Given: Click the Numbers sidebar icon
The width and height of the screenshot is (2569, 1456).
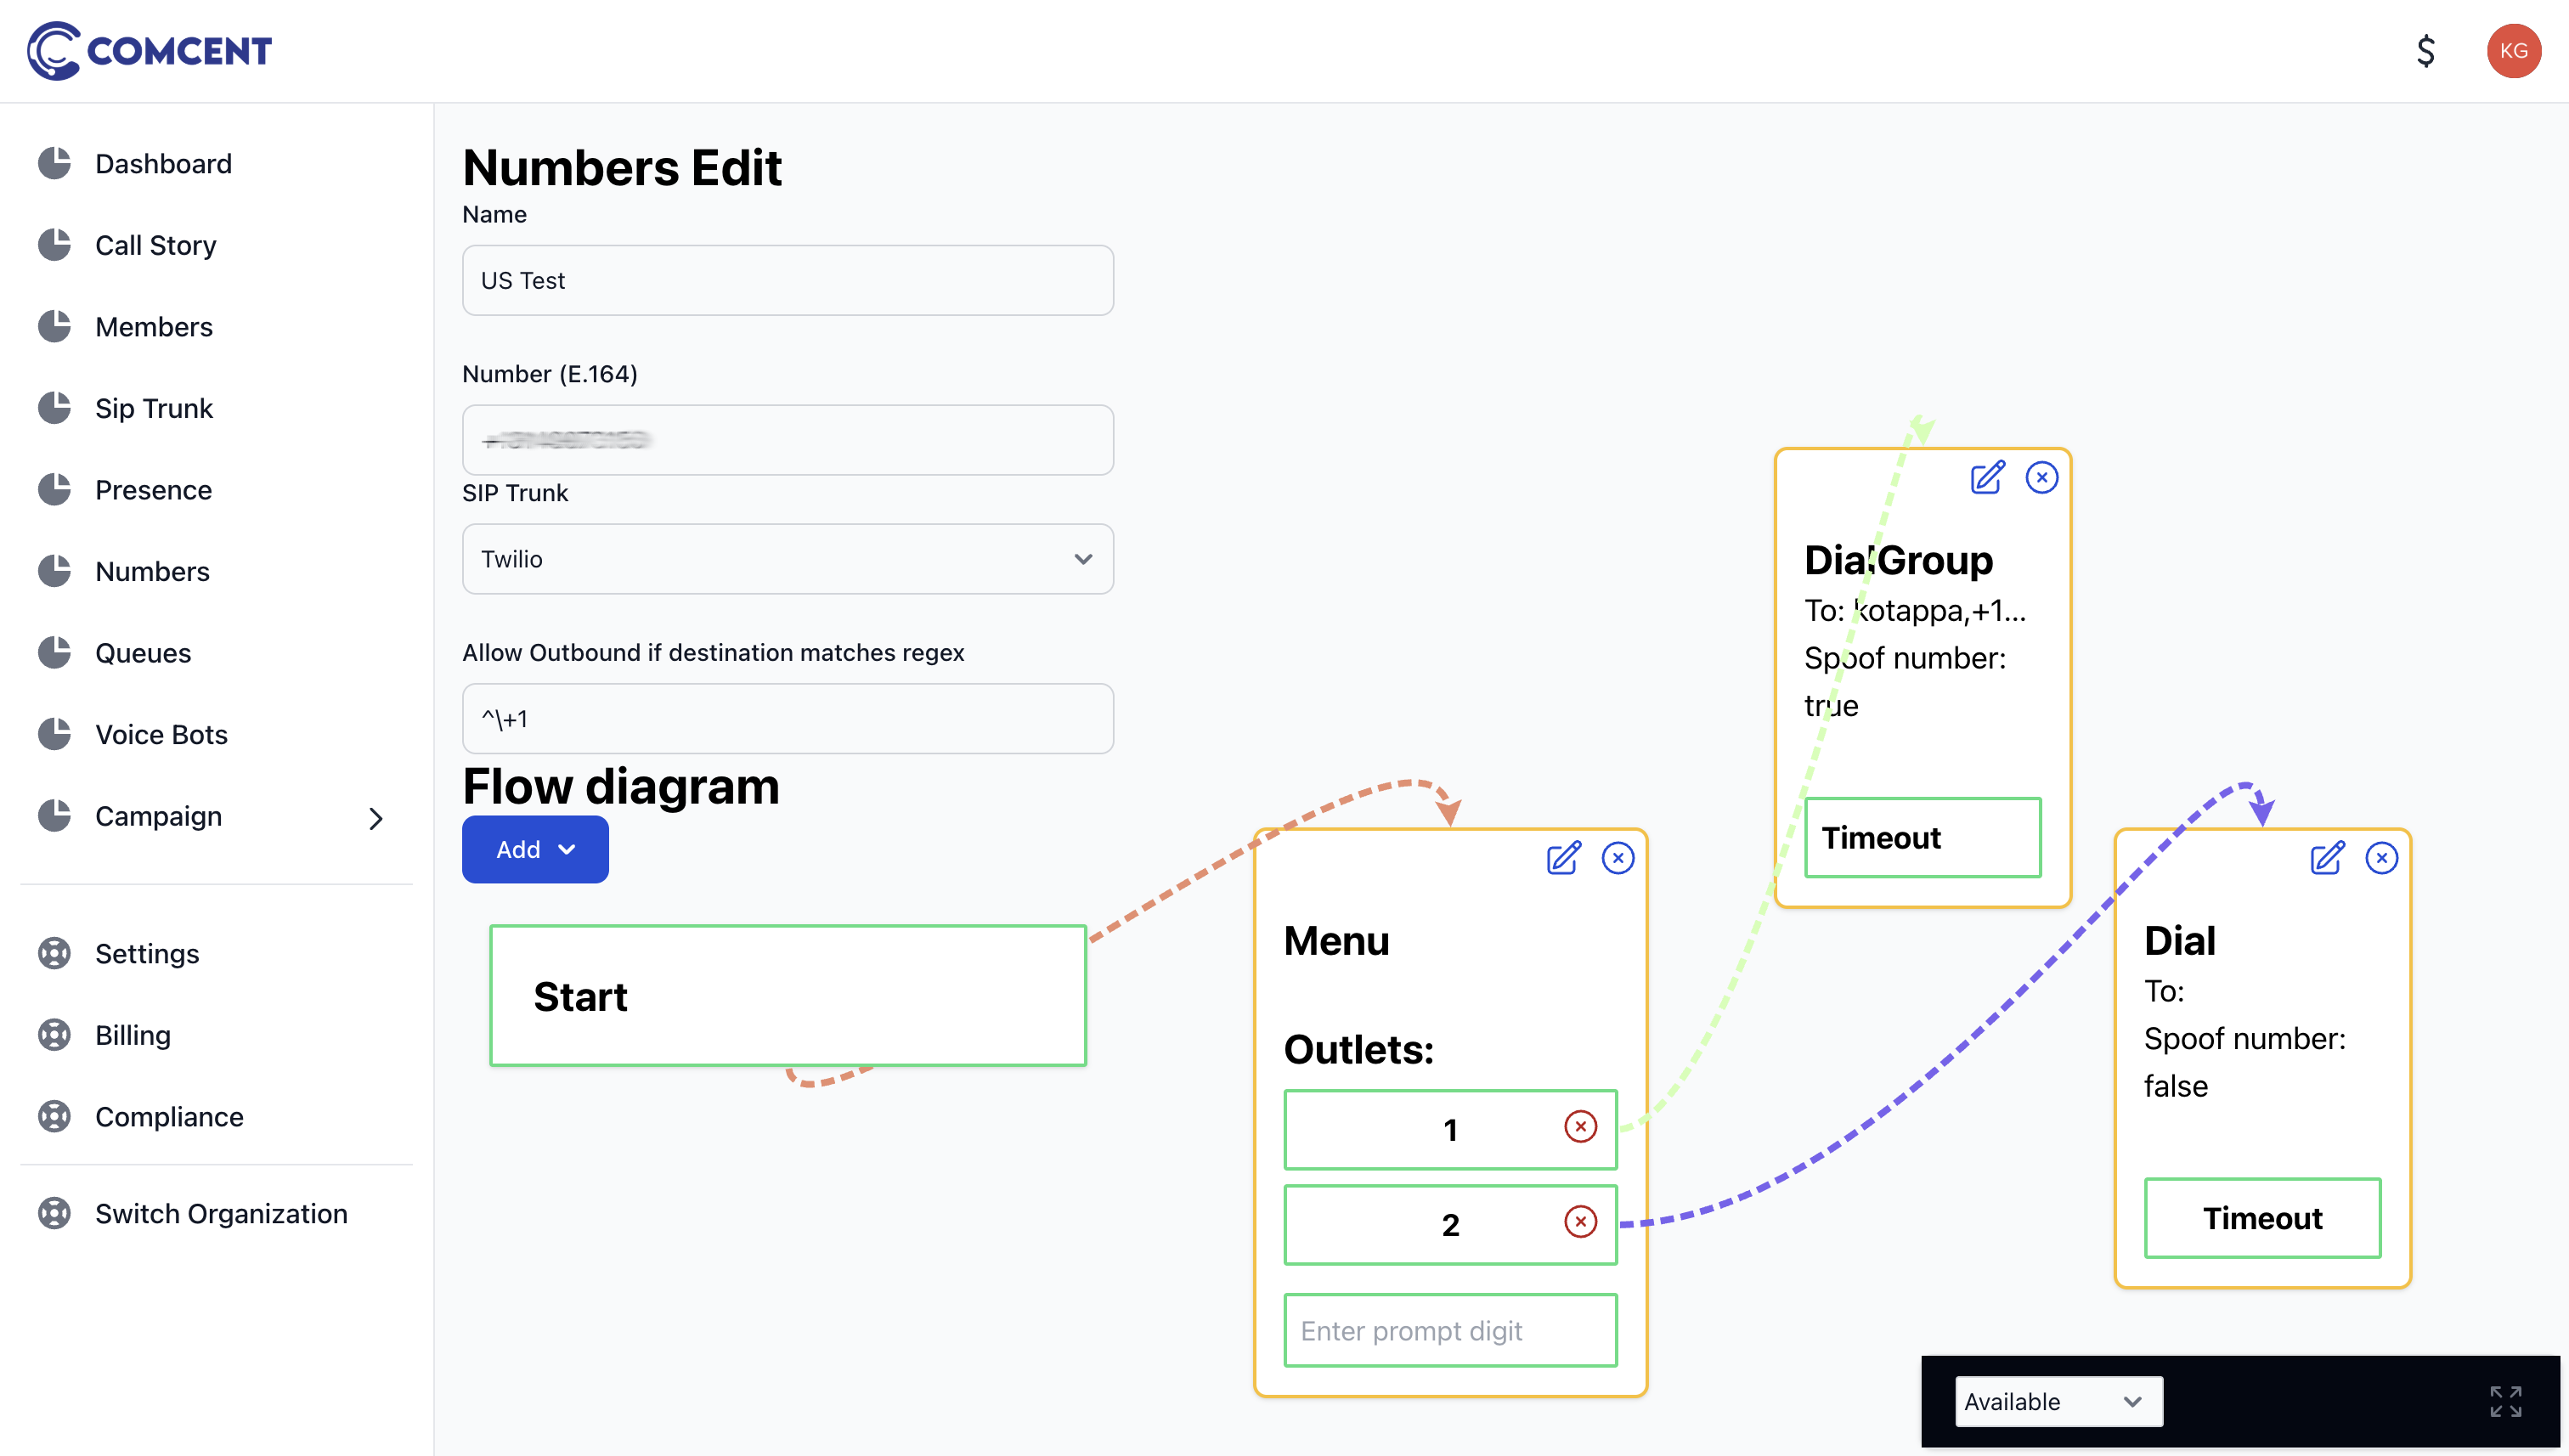Looking at the screenshot, I should (54, 571).
